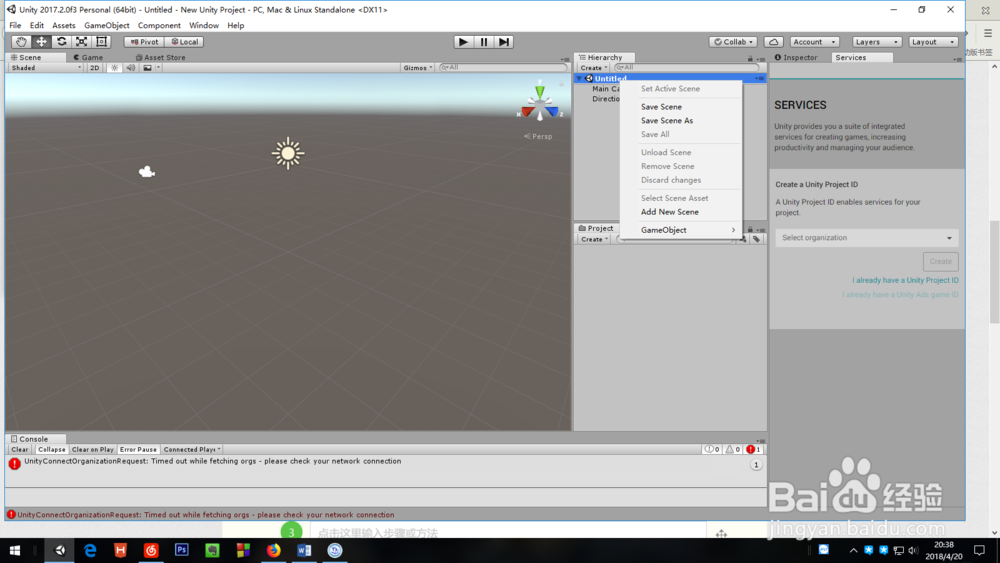Open the Help menu
This screenshot has width=1000, height=563.
[236, 26]
